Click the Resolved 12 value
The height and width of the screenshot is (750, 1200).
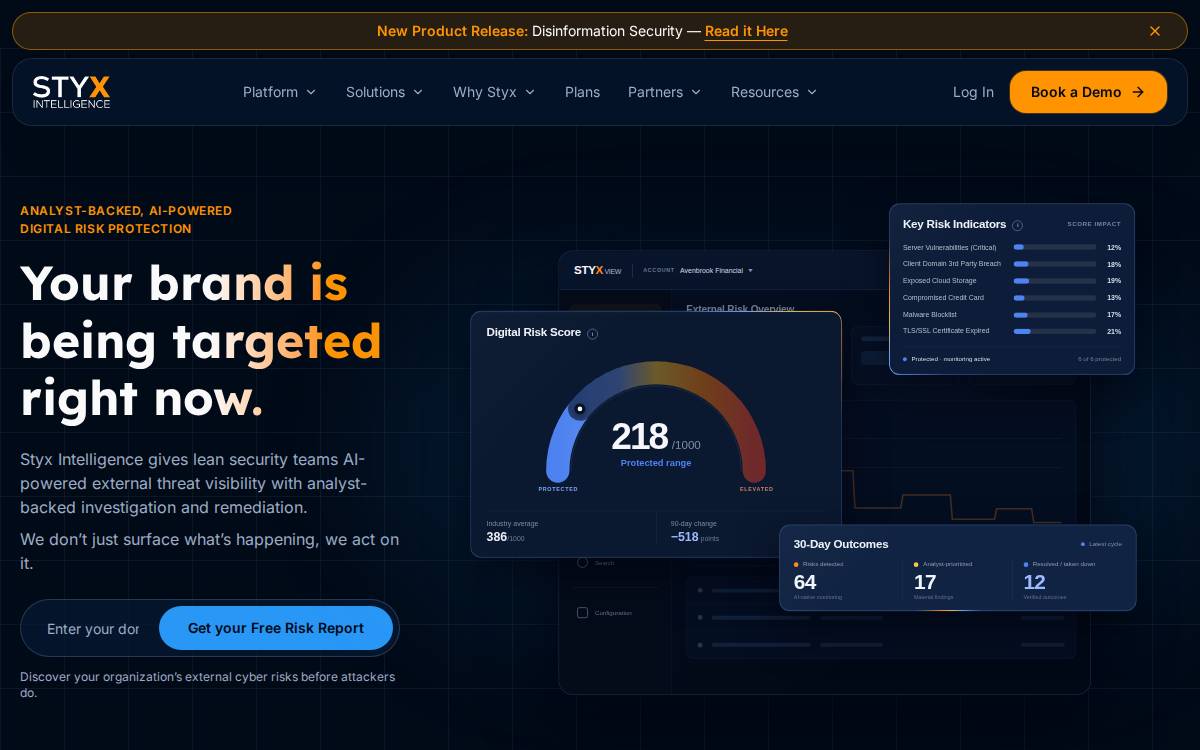[x=1034, y=582]
